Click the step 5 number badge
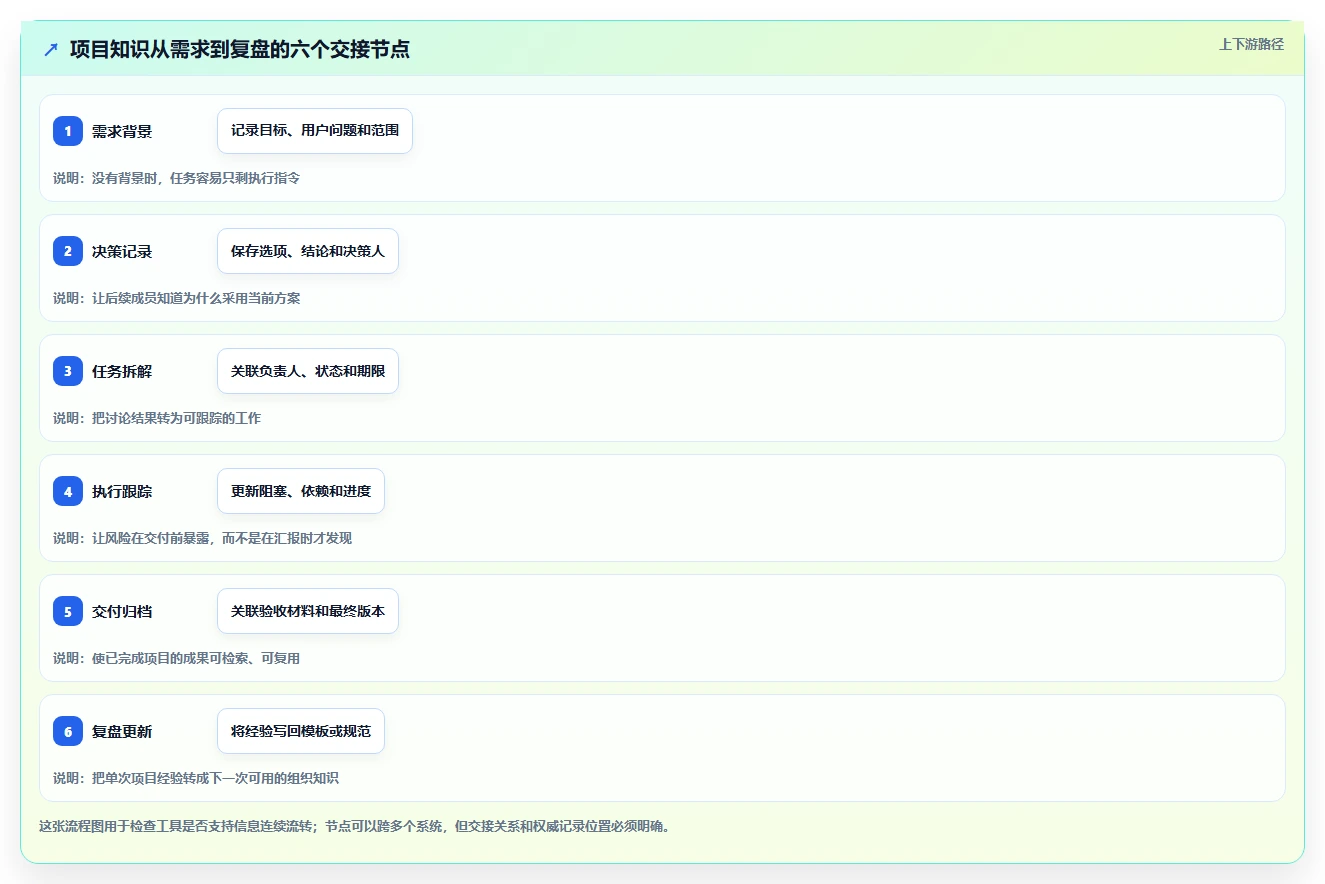The image size is (1325, 884). (x=68, y=611)
